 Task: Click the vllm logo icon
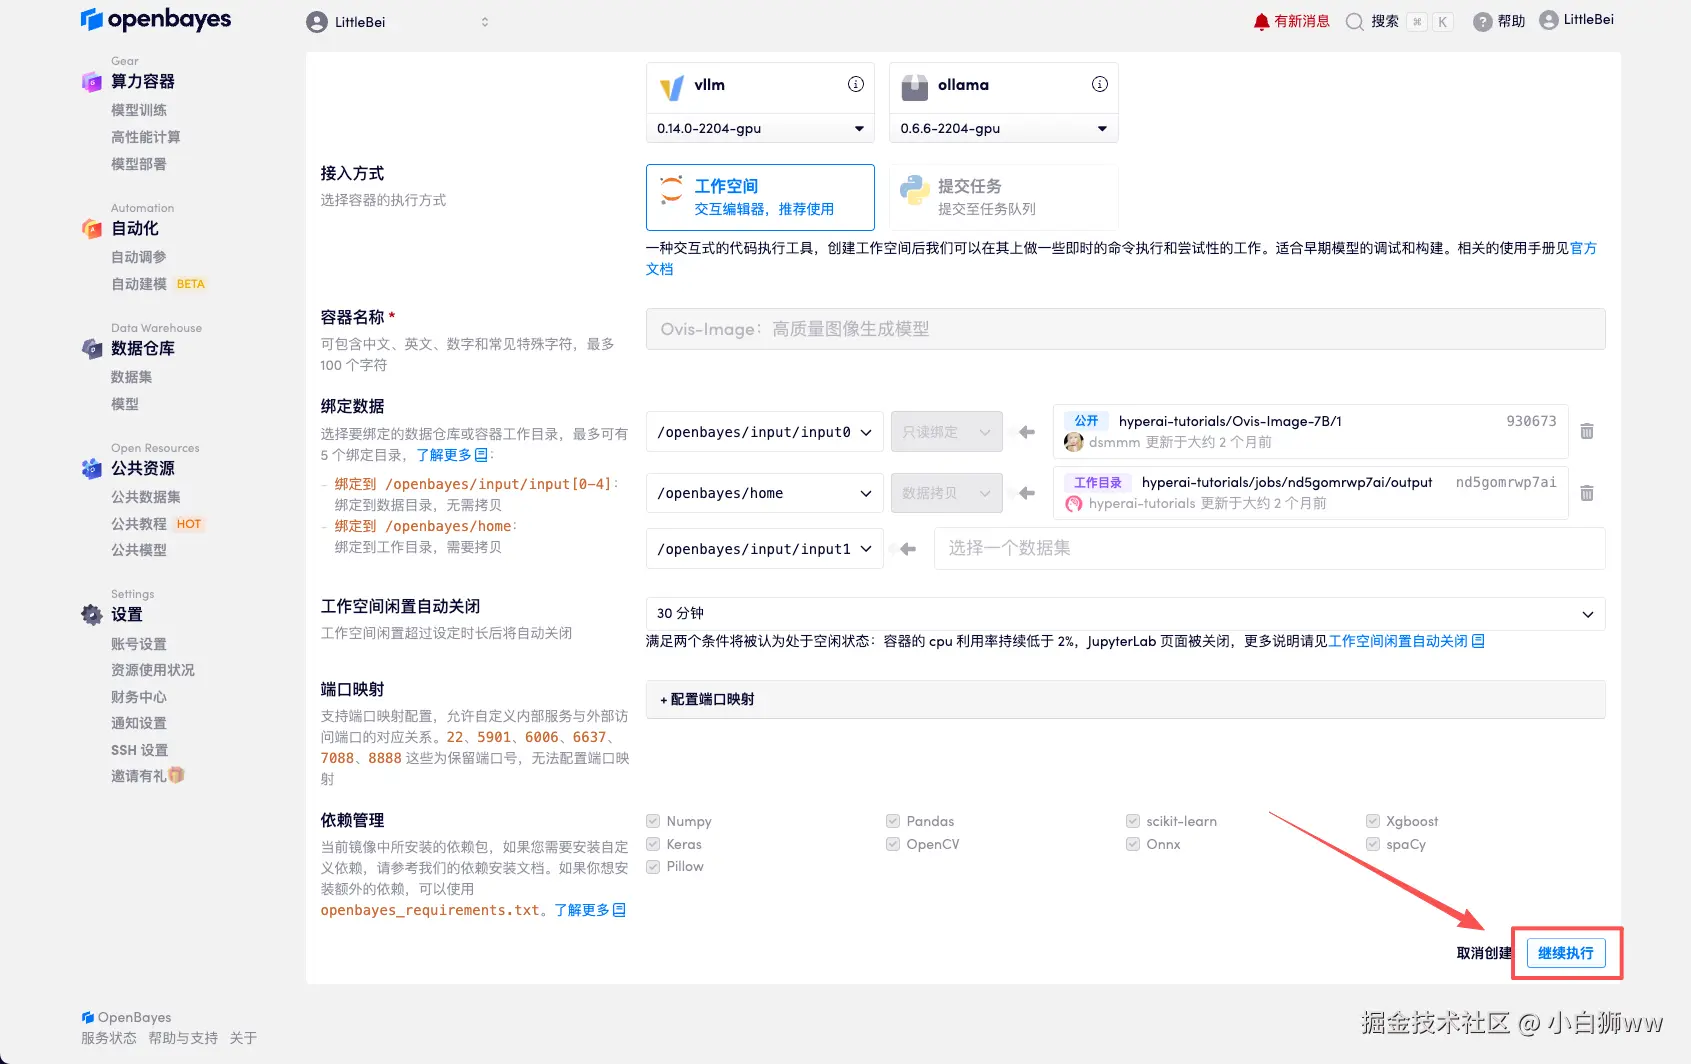click(x=672, y=88)
